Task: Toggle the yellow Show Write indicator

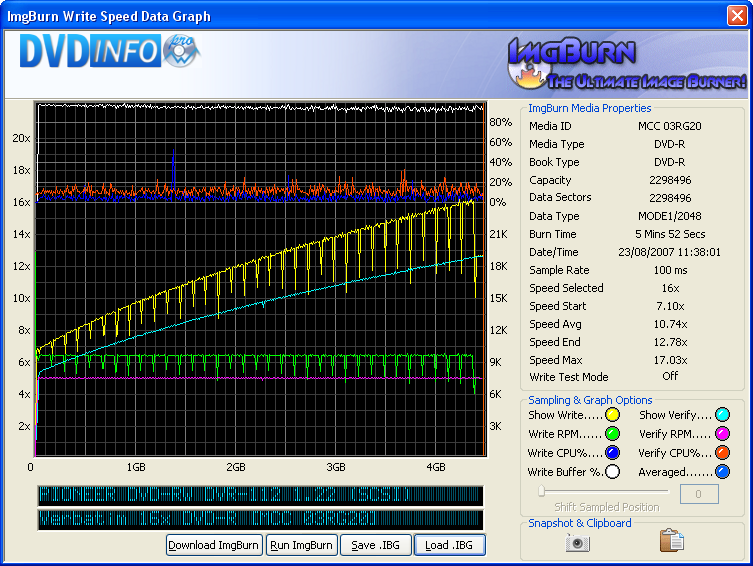Action: tap(612, 414)
